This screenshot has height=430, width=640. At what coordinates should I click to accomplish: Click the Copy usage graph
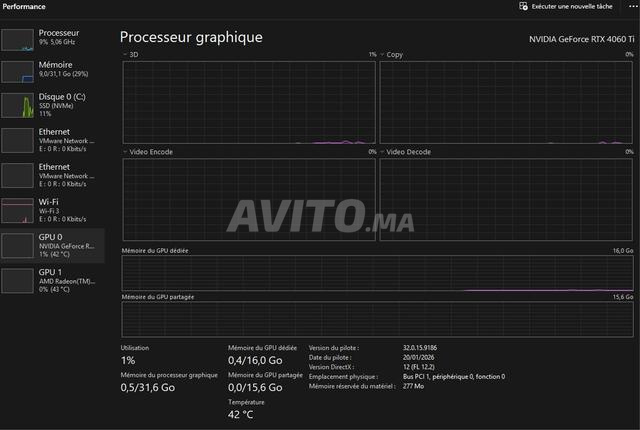pos(506,102)
